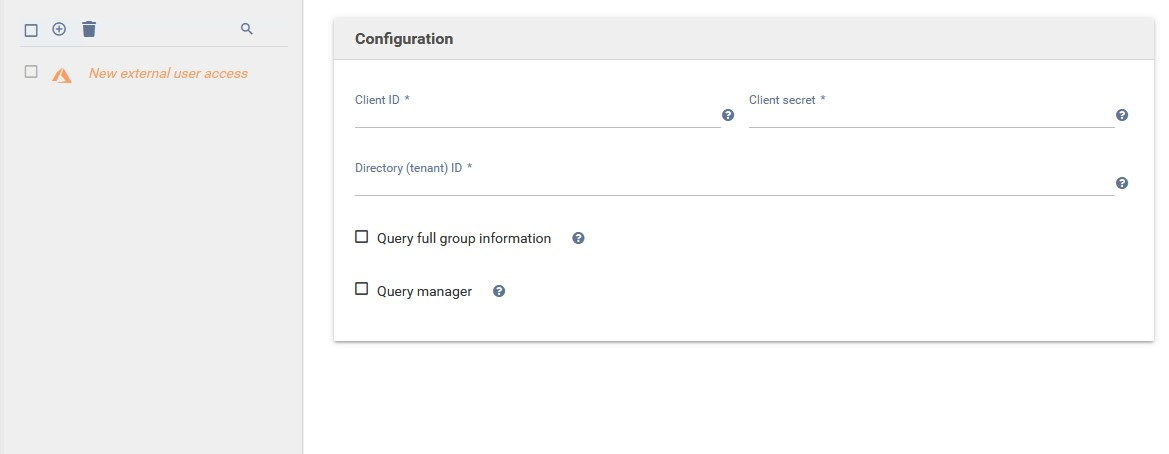Screen dimensions: 1169x454
Task: Toggle the select-all checkbox in list toolbar
Action: coord(31,30)
